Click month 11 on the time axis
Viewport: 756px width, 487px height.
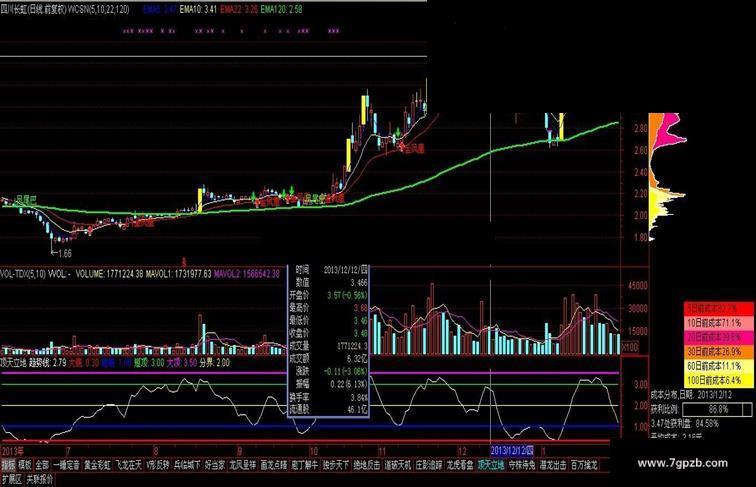tap(382, 451)
